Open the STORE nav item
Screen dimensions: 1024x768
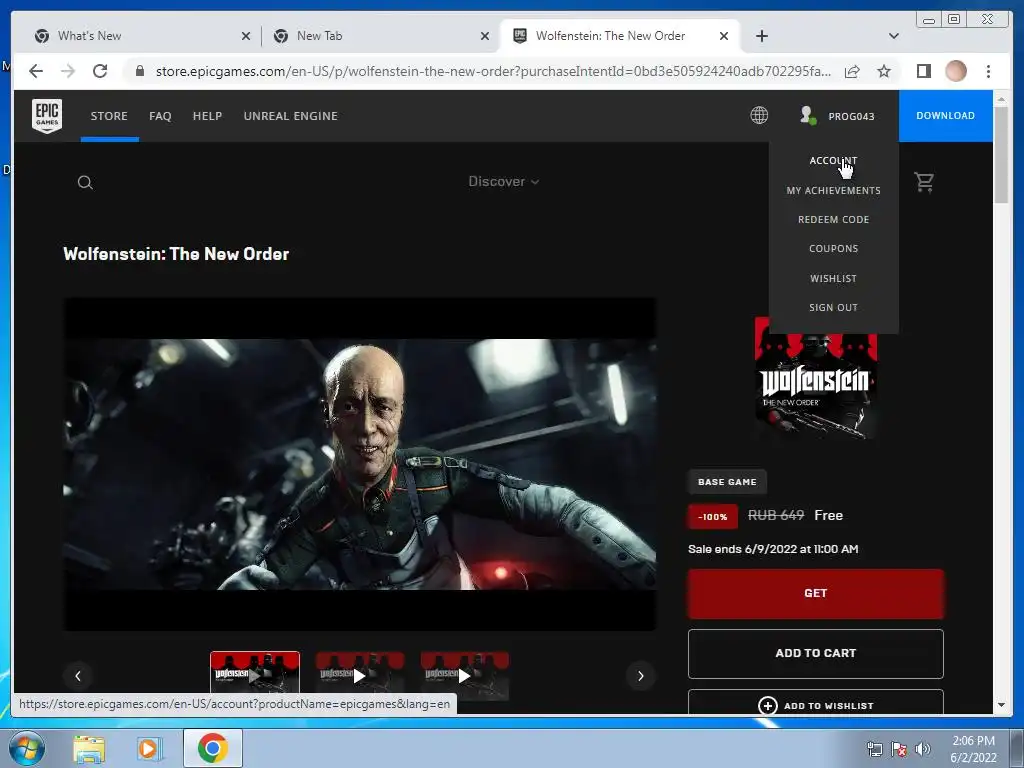[109, 116]
